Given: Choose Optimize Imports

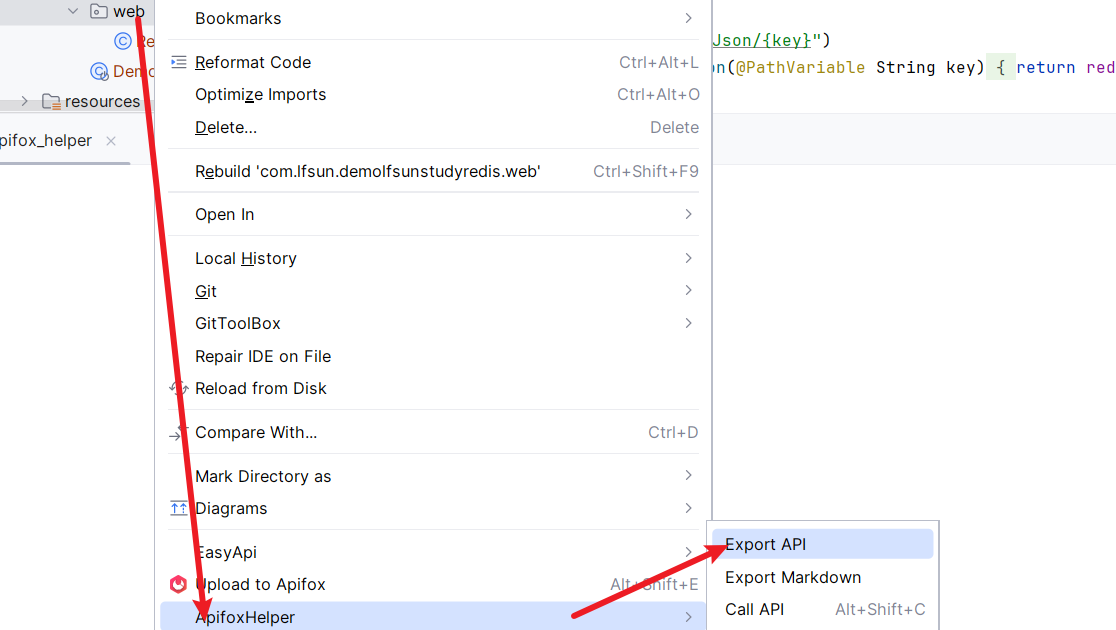Looking at the screenshot, I should 259,94.
